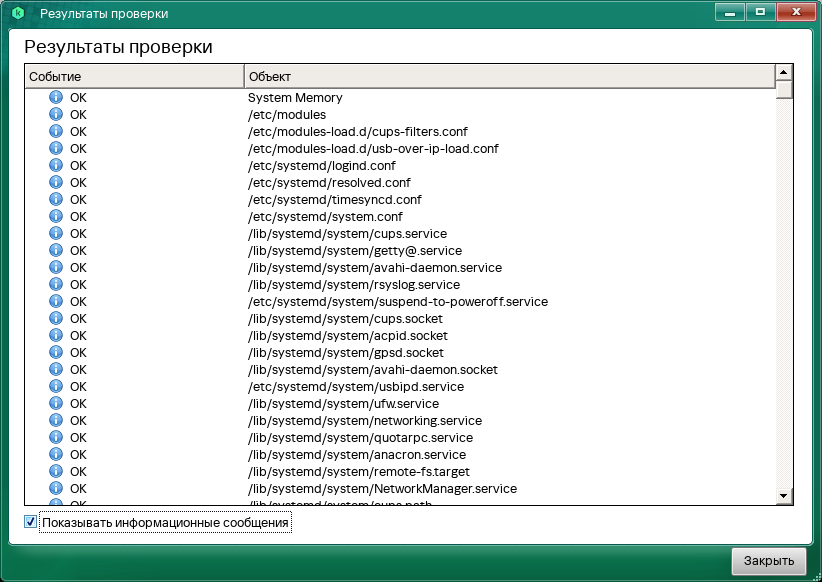
Task: Select the /etc/systemd/resolved.conf row
Action: pyautogui.click(x=329, y=183)
